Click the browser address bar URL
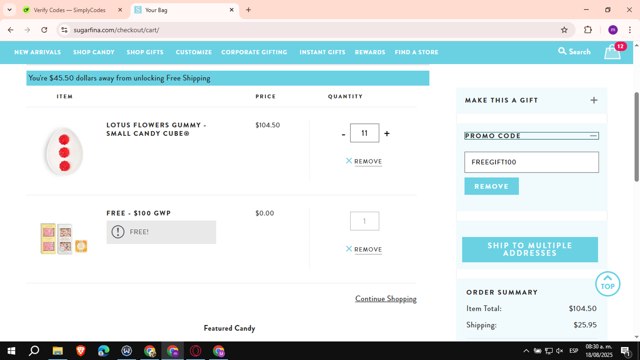Image resolution: width=640 pixels, height=360 pixels. pos(116,30)
